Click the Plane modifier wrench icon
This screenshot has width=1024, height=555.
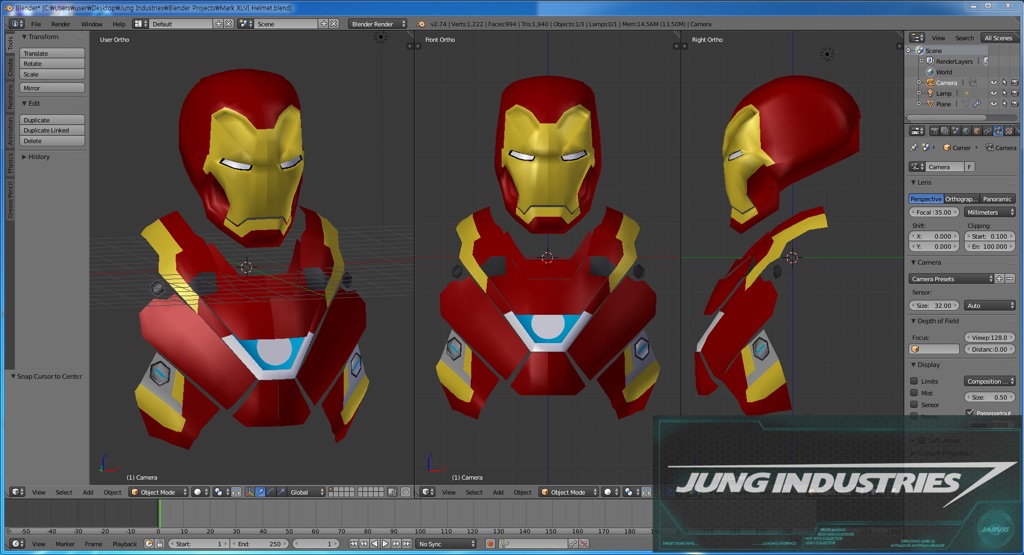point(977,104)
